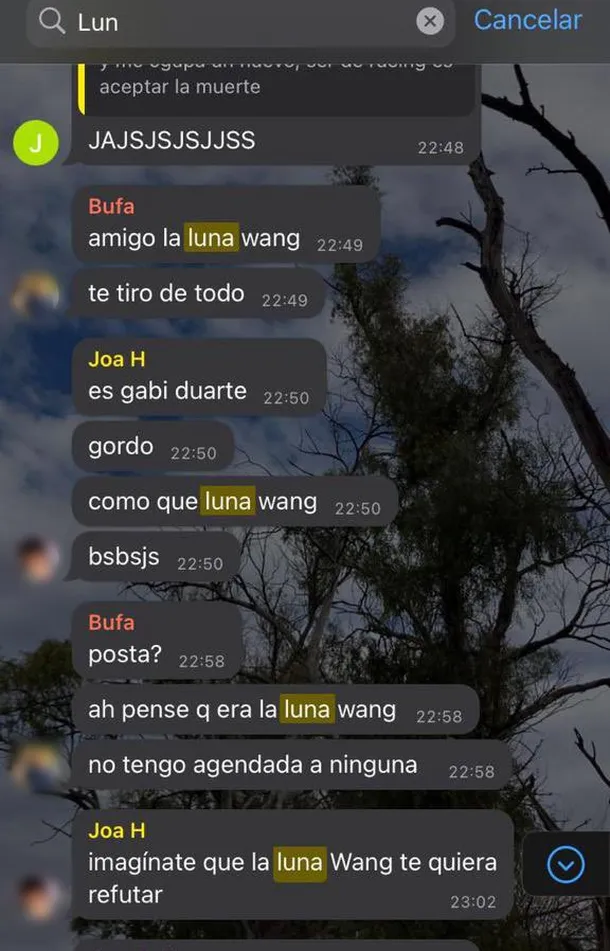Select 'ah pense q era la luna wang'
The width and height of the screenshot is (610, 951).
click(x=276, y=710)
